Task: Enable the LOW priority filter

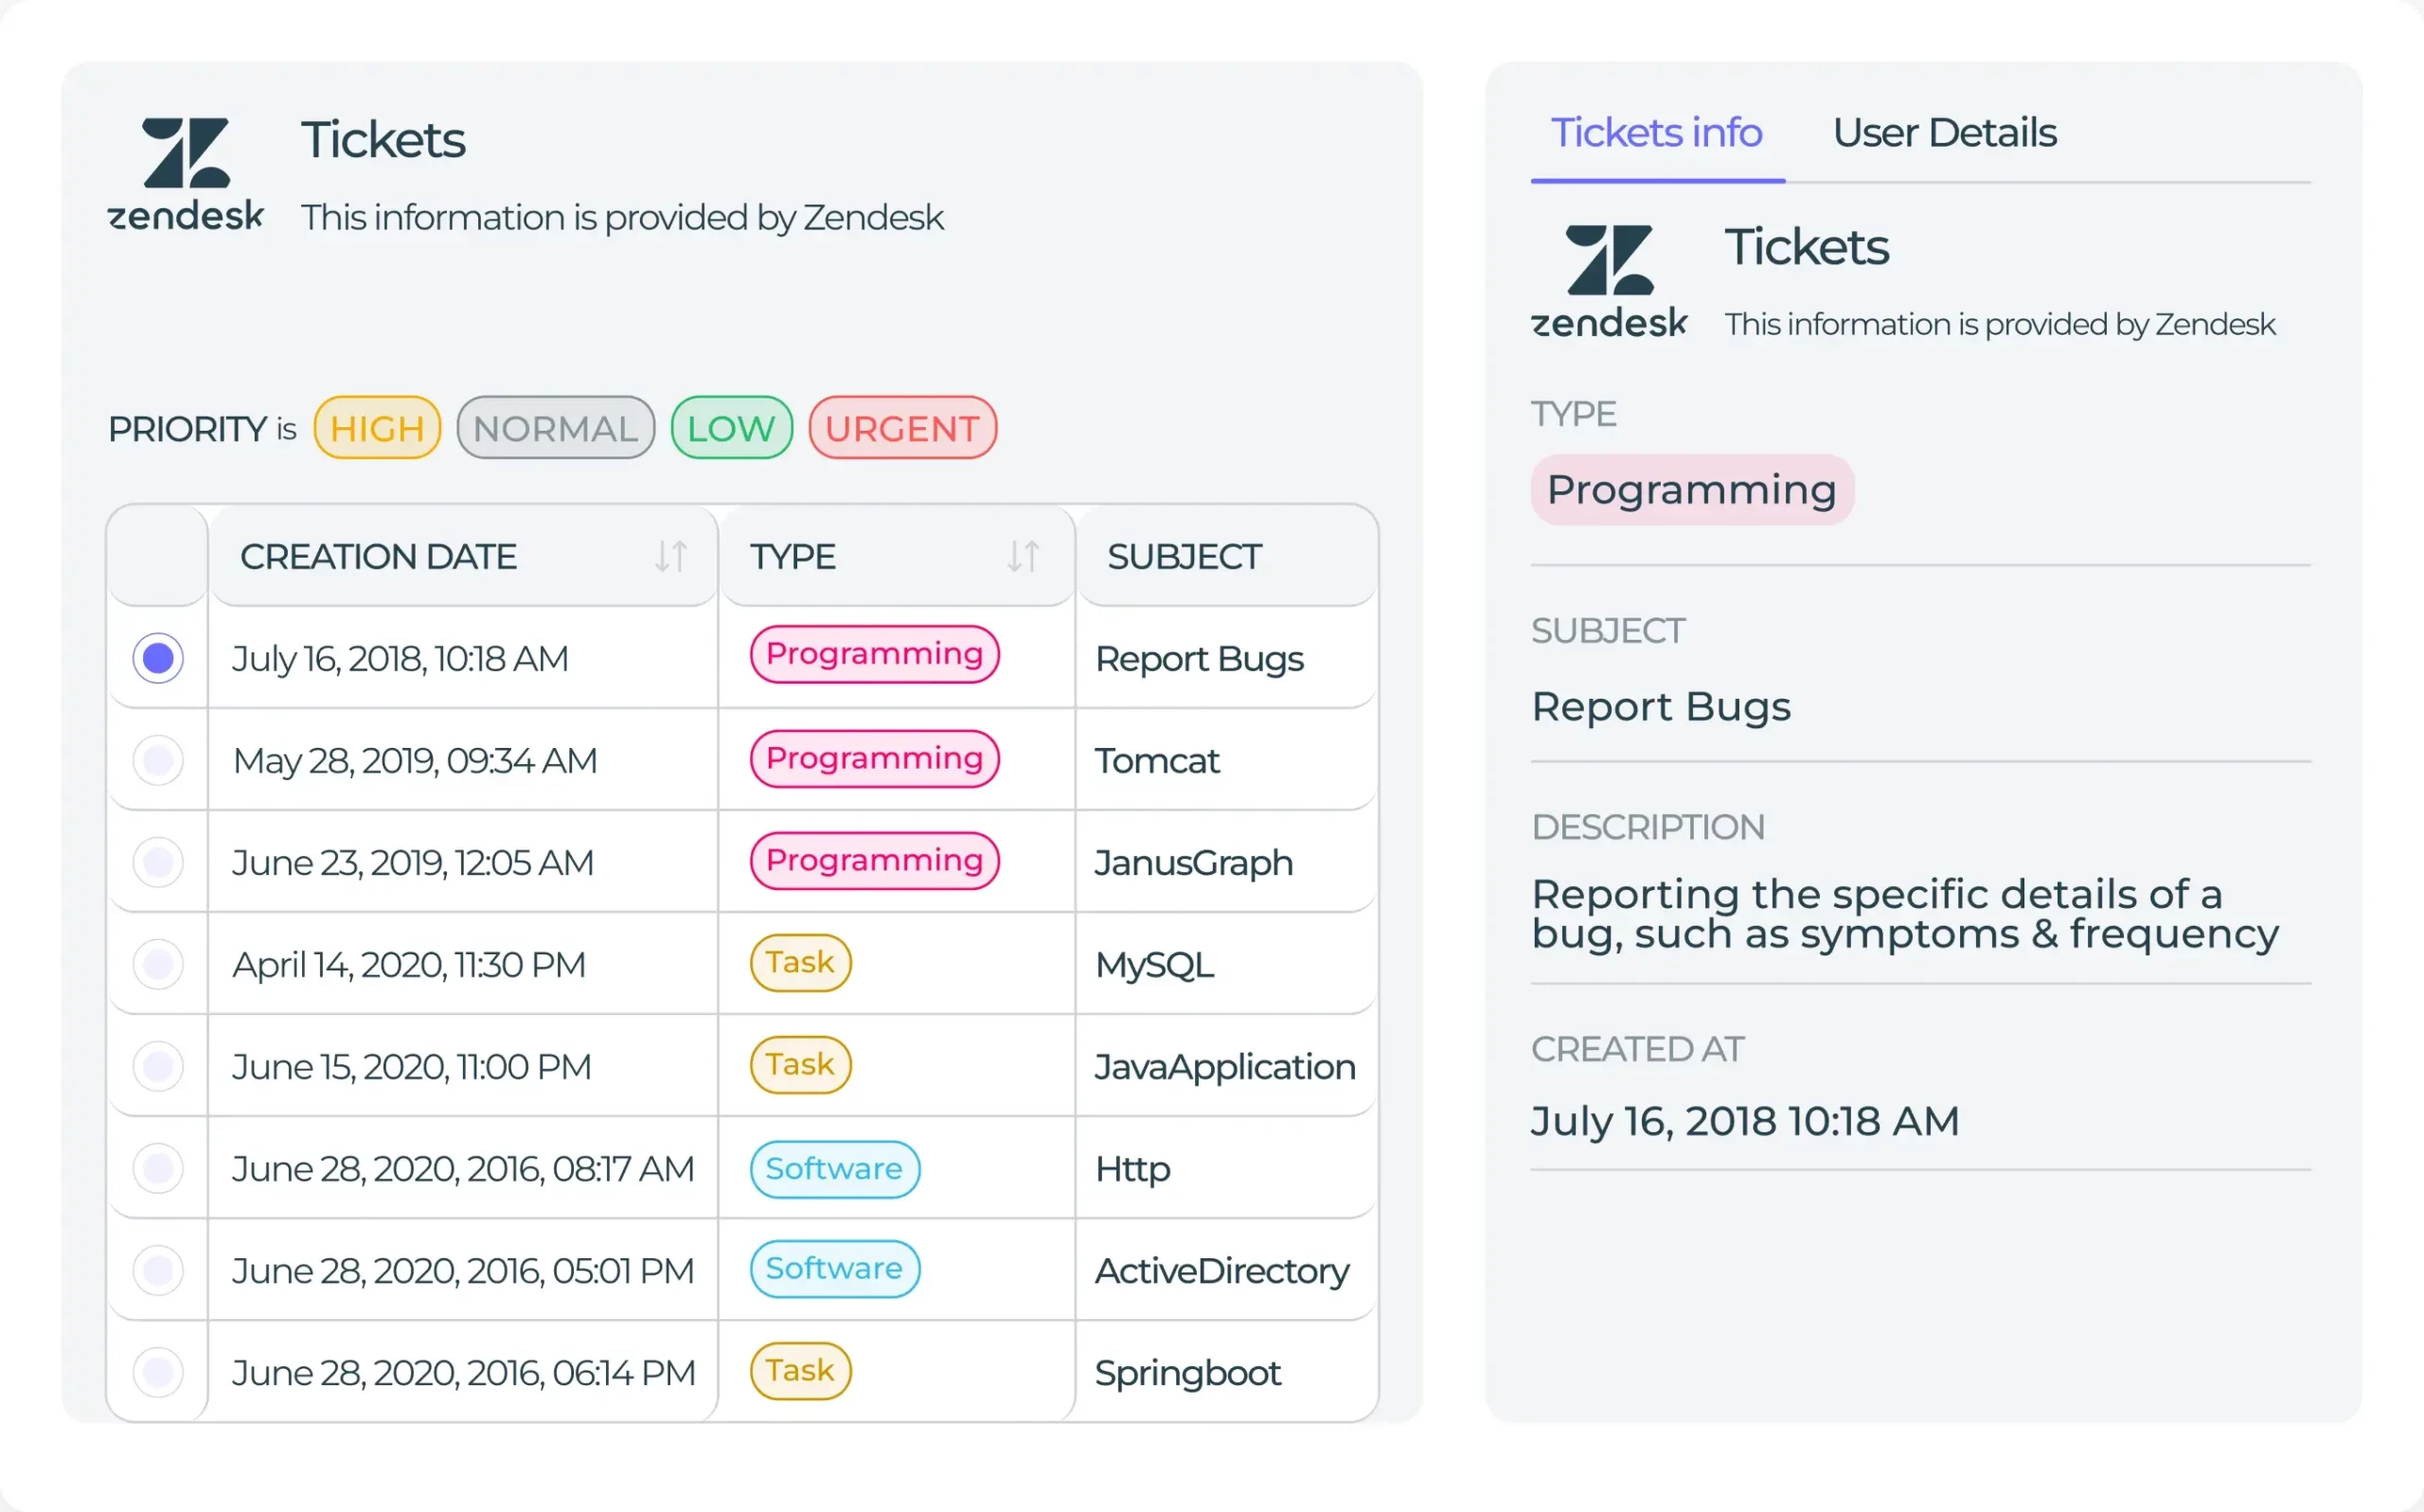Action: point(731,428)
